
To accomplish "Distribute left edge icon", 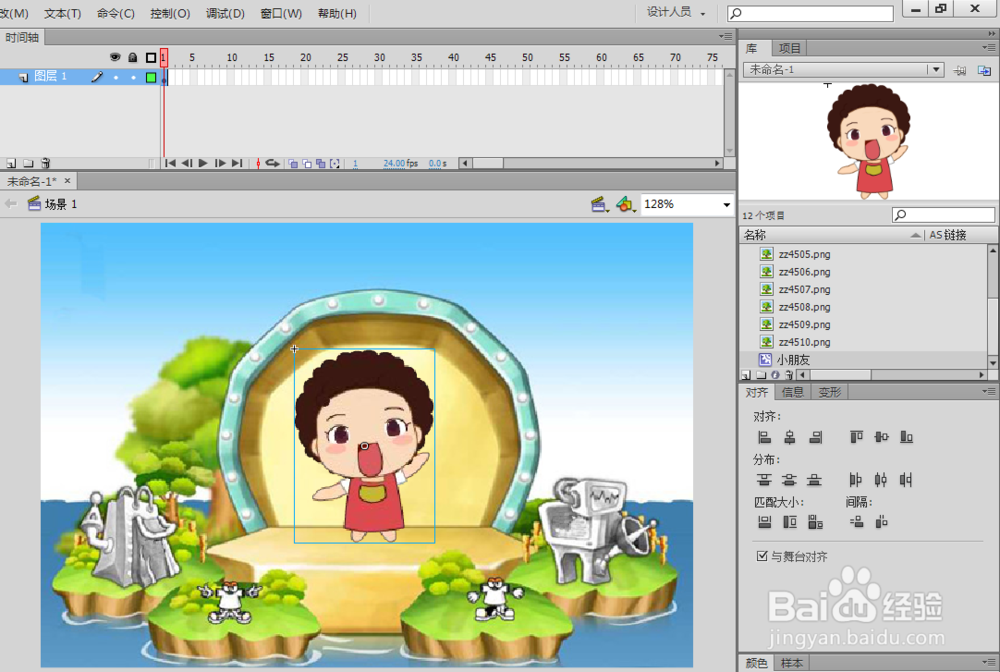I will [856, 479].
